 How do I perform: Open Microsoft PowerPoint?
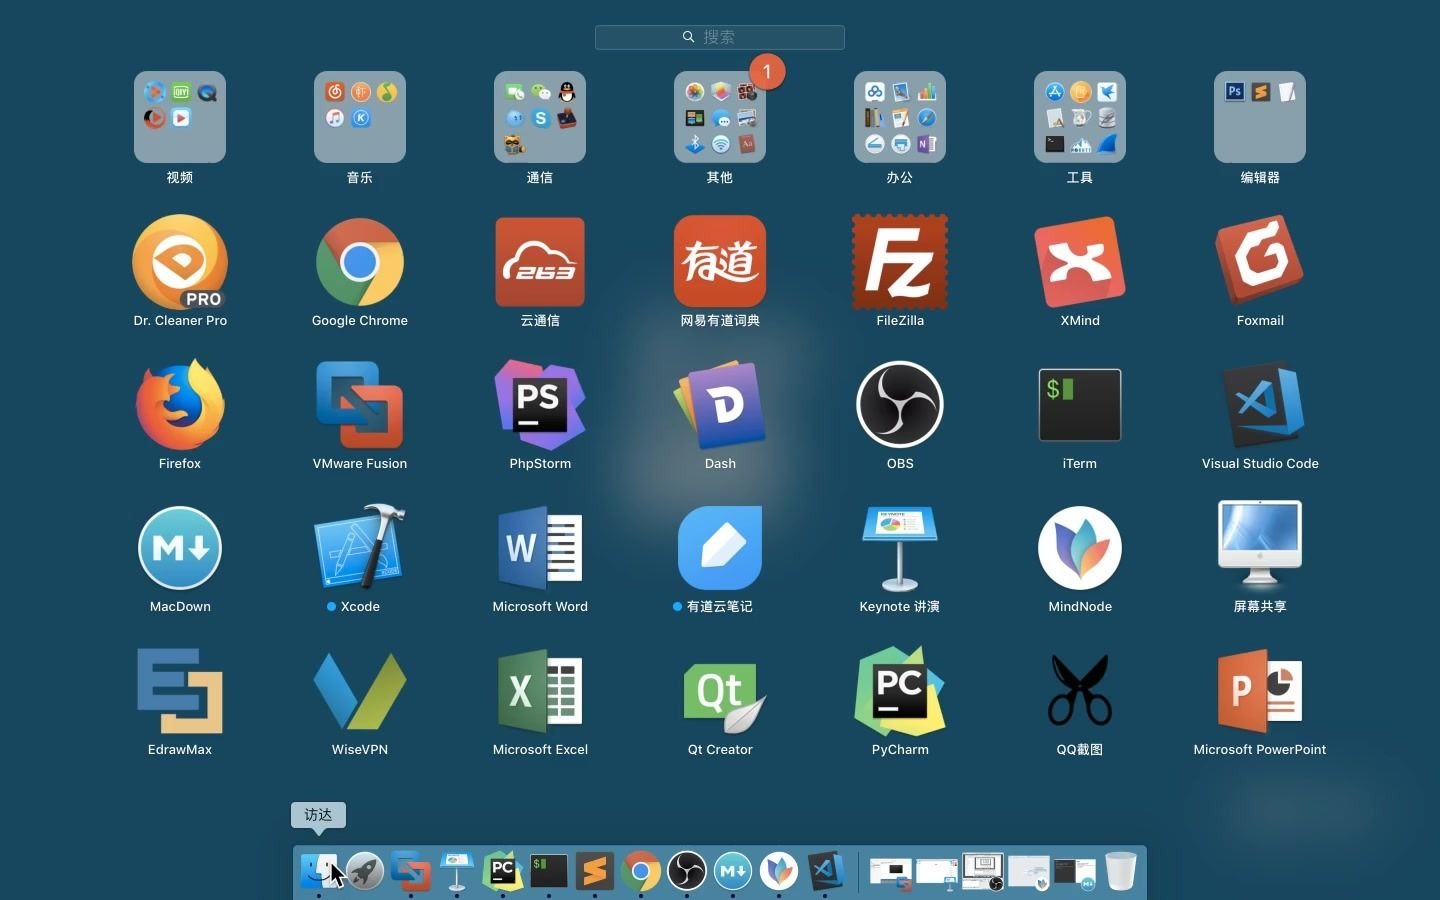[1260, 691]
